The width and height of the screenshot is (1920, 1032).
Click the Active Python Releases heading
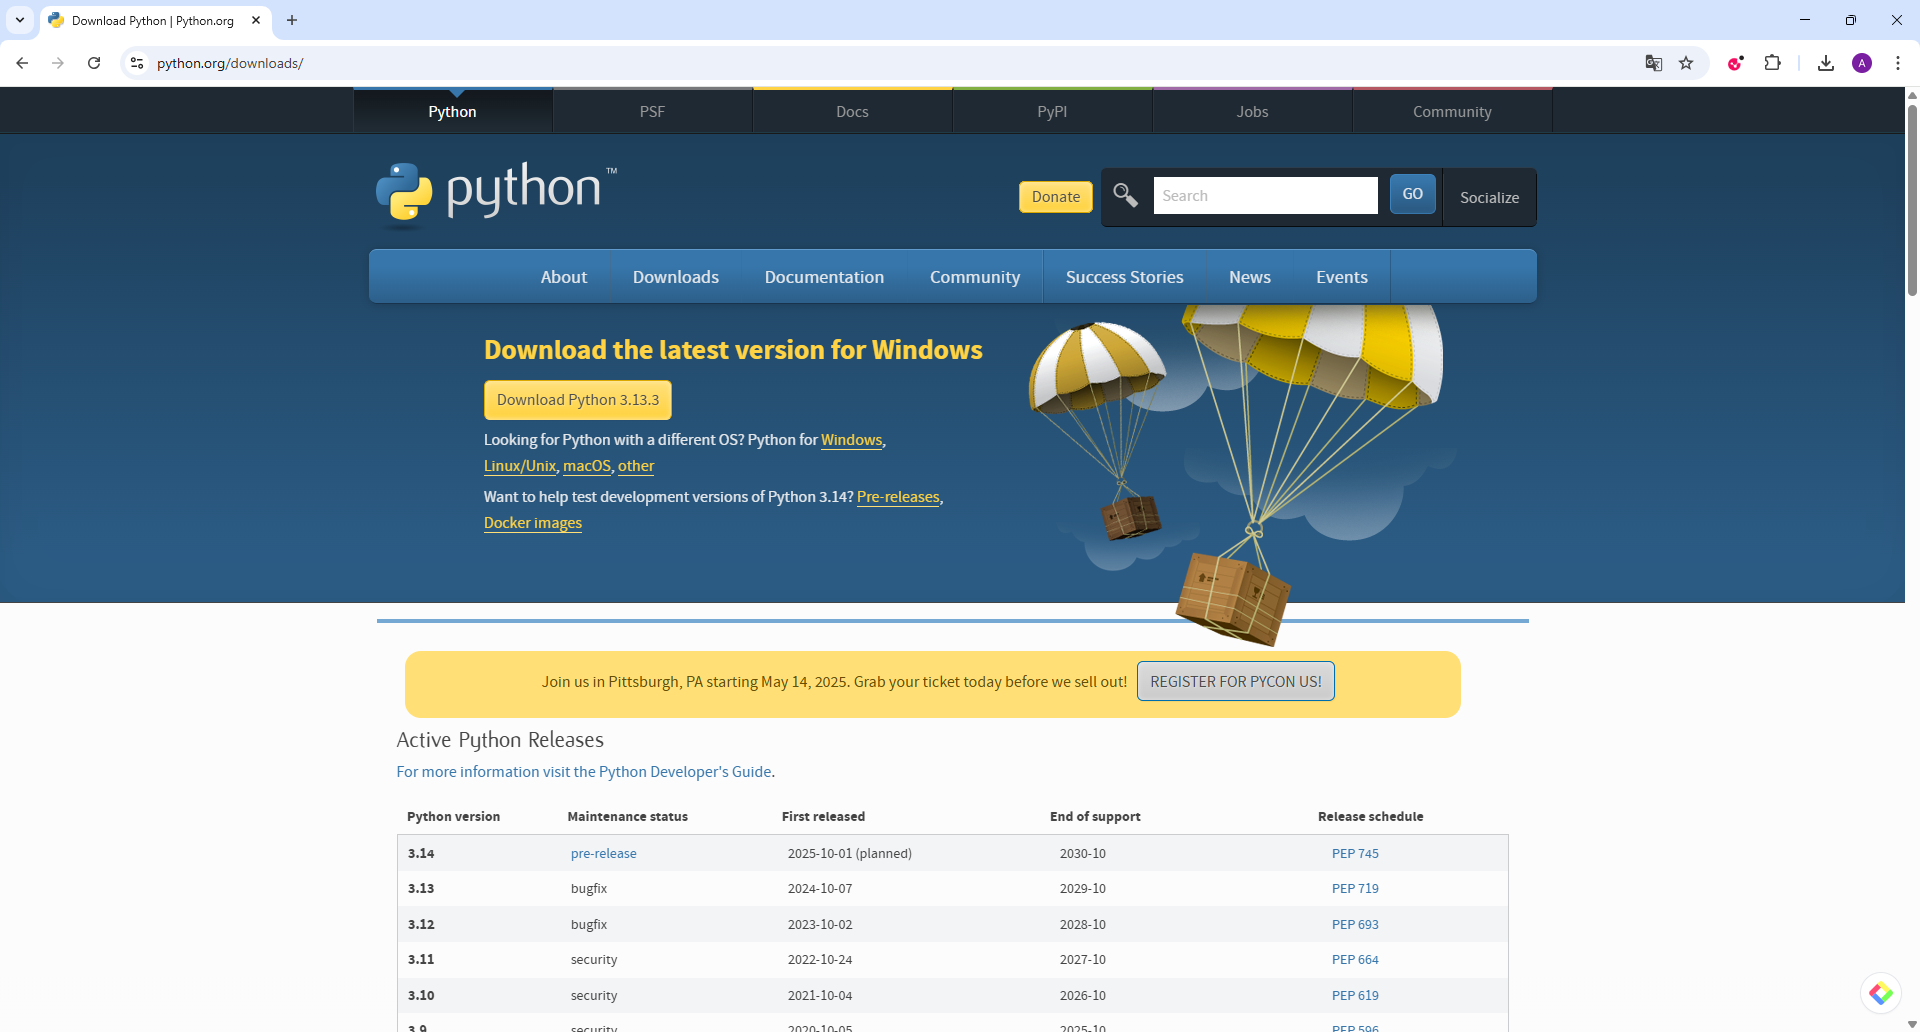click(x=500, y=740)
